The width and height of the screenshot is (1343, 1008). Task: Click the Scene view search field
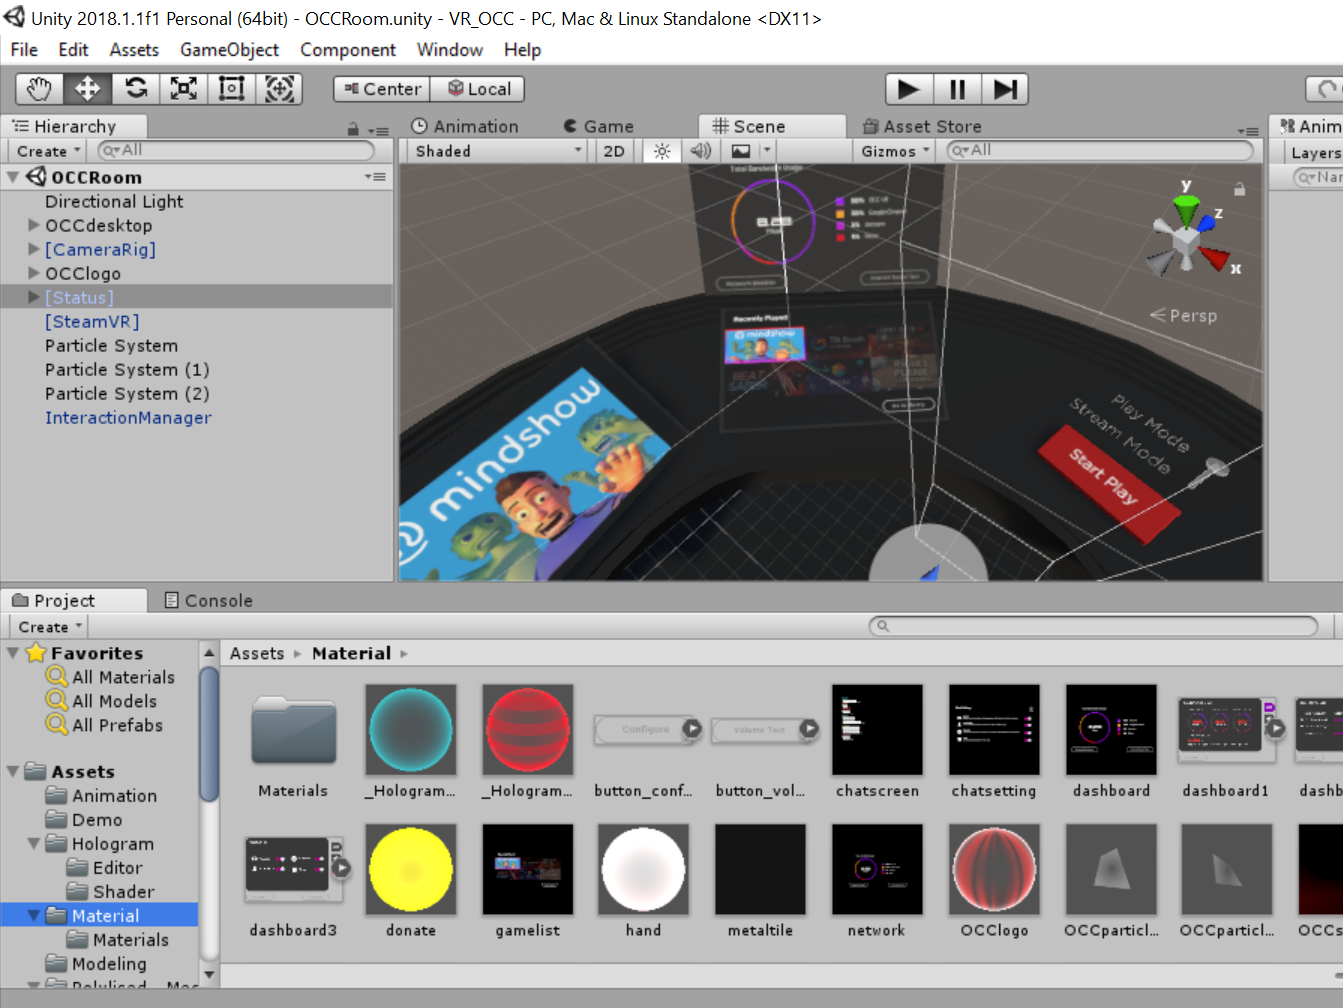coord(1099,150)
